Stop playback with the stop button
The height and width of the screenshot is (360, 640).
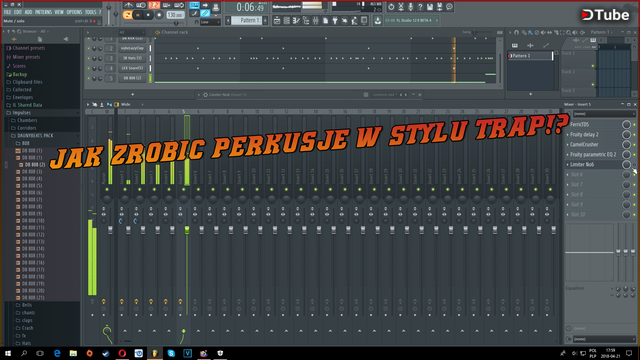coord(149,15)
